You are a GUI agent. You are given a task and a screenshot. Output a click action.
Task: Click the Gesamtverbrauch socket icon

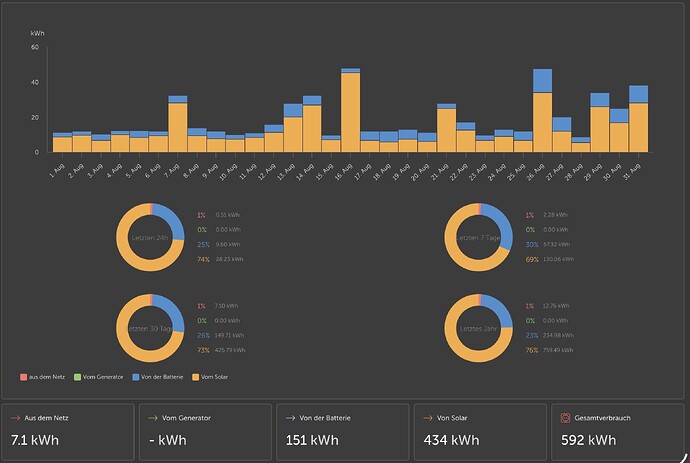565,418
